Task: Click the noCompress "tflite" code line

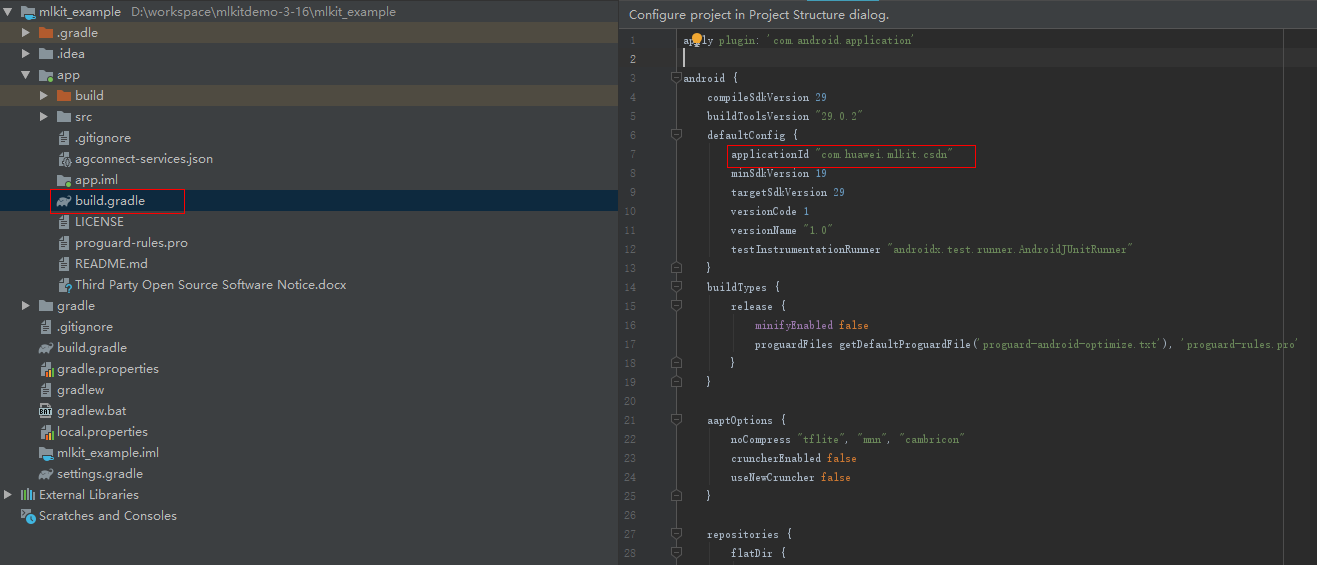Action: (x=848, y=439)
